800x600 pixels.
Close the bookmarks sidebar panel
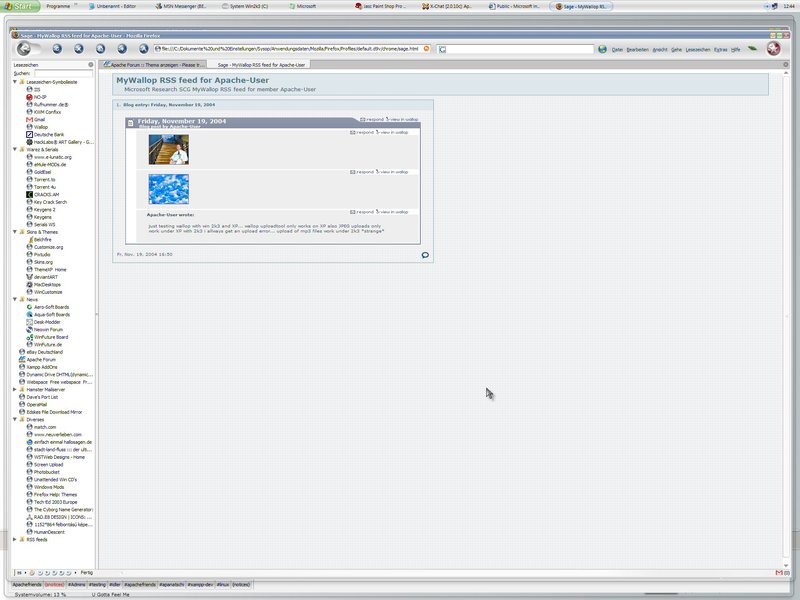[93, 64]
